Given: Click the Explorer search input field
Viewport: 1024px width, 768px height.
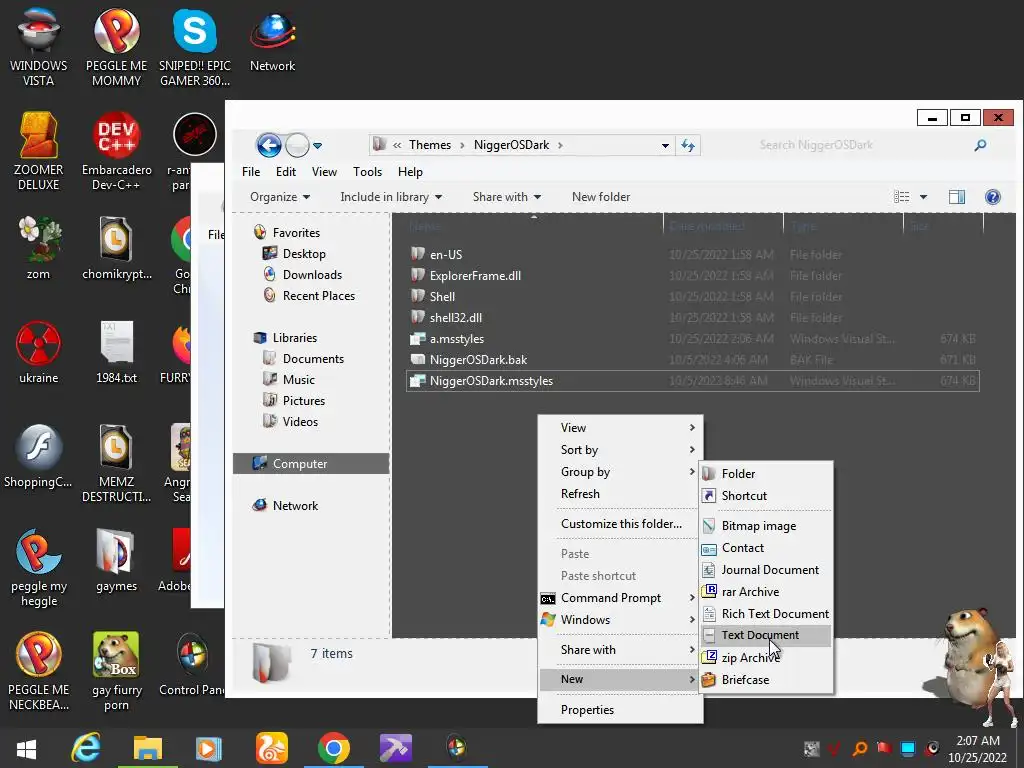Looking at the screenshot, I should click(862, 145).
